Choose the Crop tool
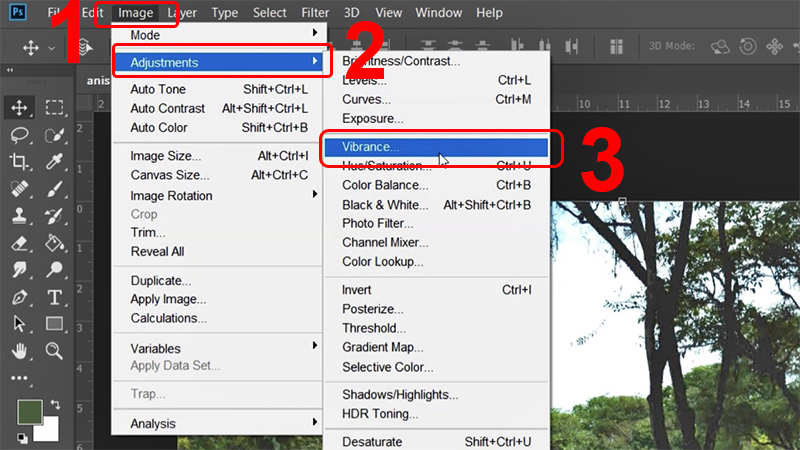The image size is (800, 450). (20, 161)
